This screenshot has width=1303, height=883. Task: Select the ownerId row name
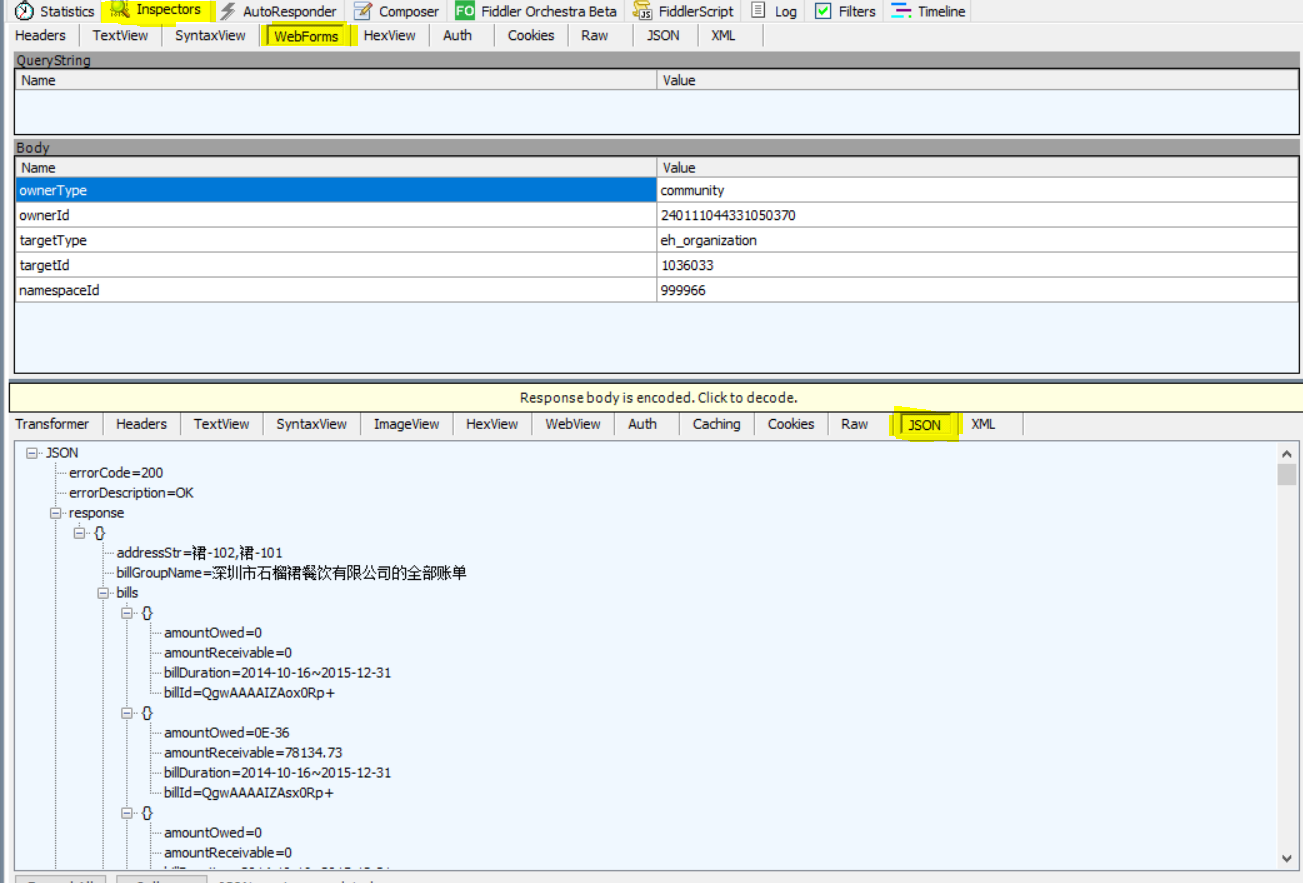click(x=336, y=215)
